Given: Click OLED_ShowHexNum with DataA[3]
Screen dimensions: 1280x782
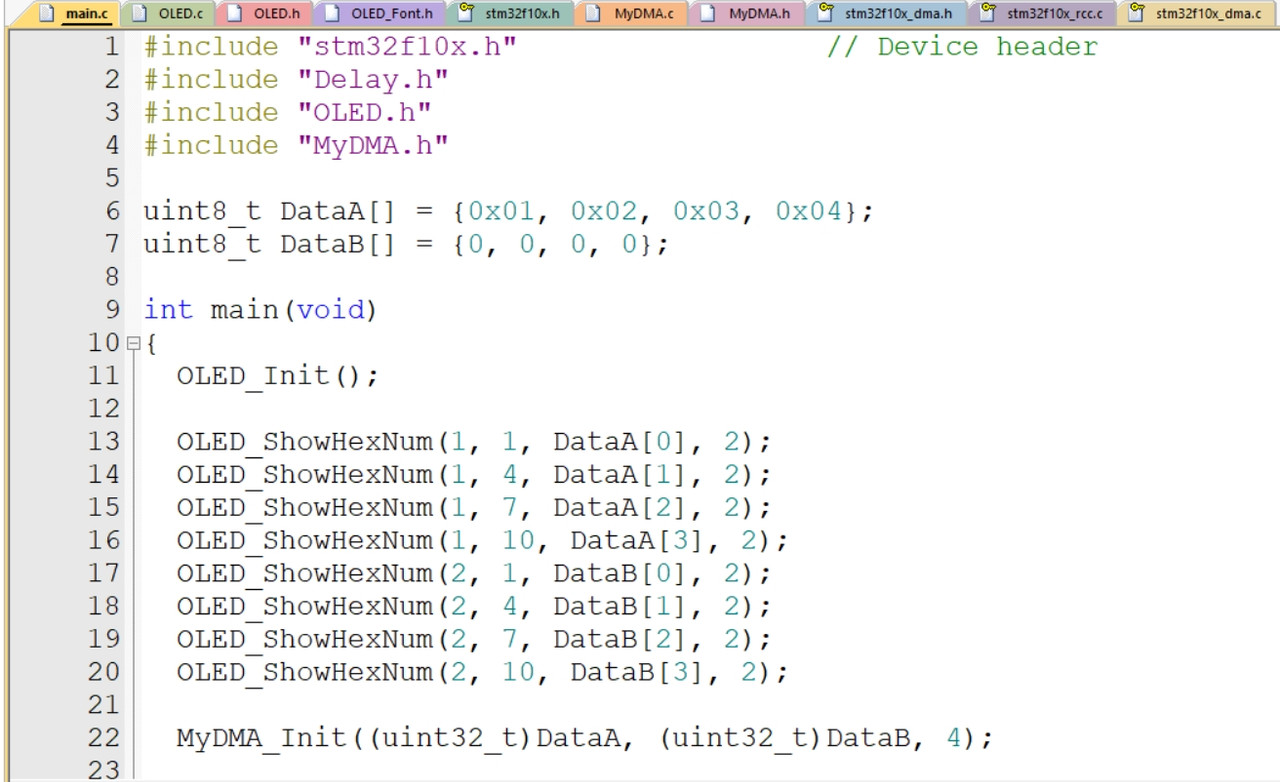Looking at the screenshot, I should (483, 540).
